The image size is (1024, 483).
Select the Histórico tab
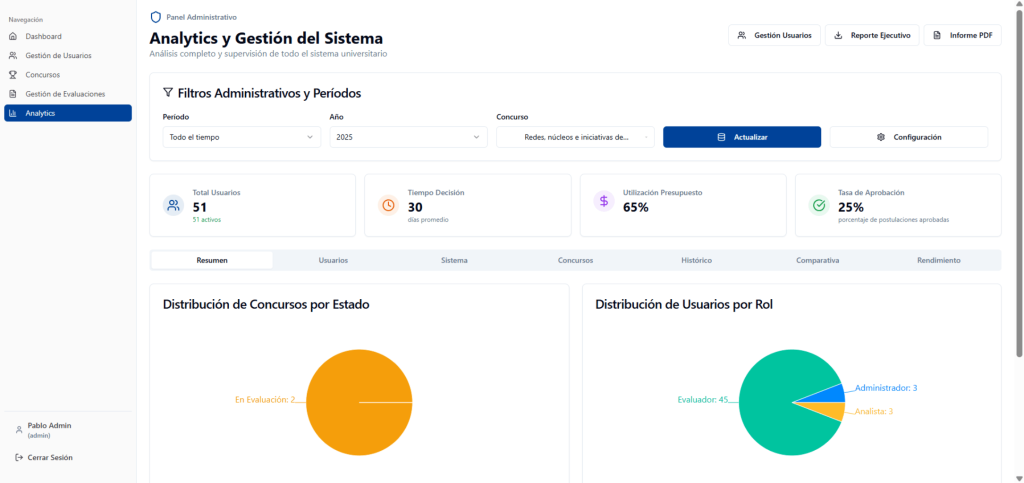click(x=696, y=260)
